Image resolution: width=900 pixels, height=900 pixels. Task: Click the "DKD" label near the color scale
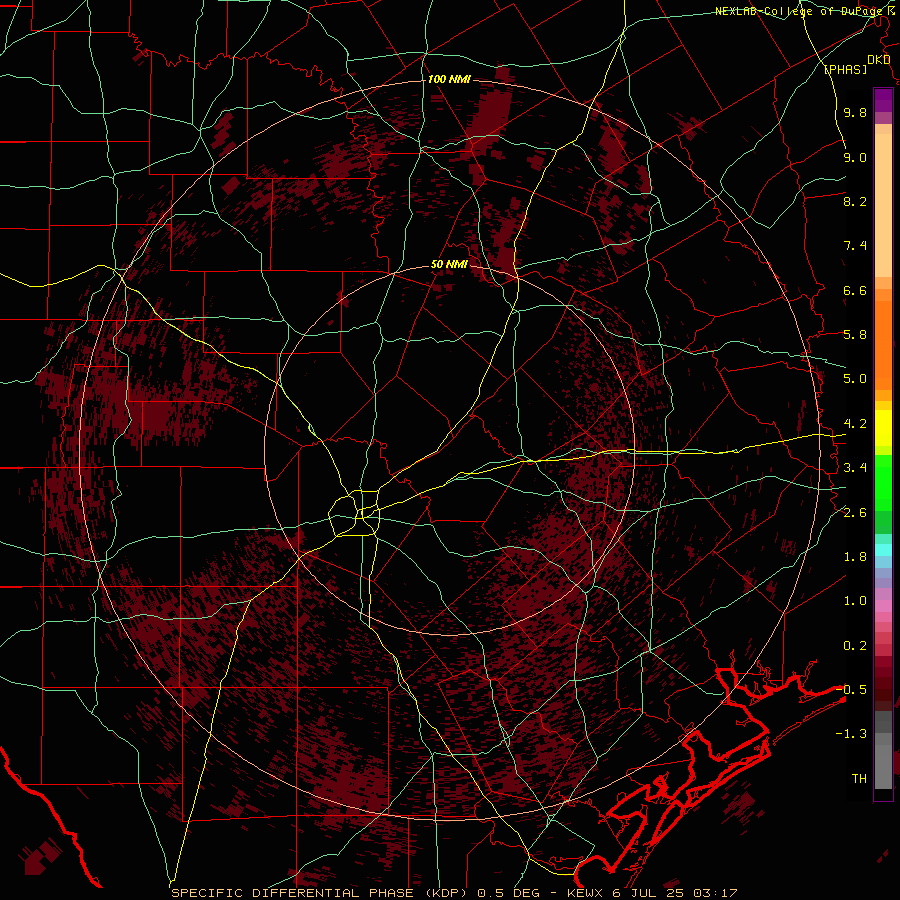pos(879,60)
